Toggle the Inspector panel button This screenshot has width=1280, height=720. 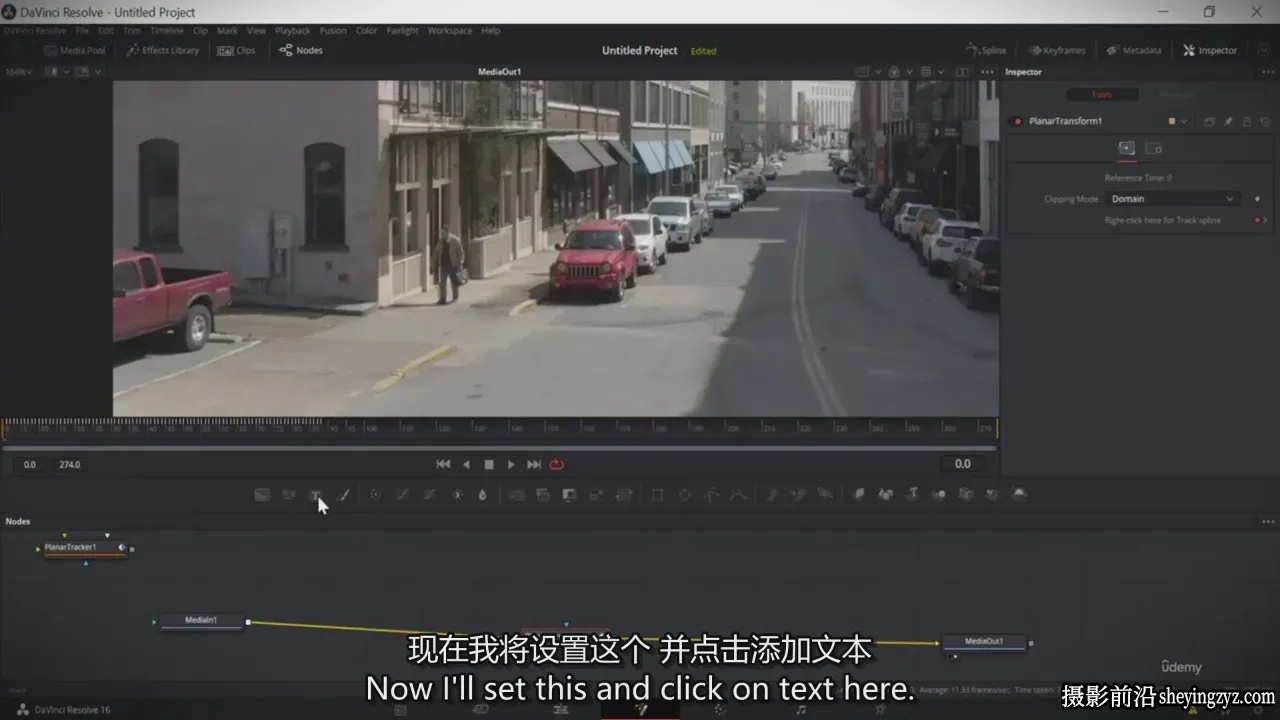[x=1210, y=50]
